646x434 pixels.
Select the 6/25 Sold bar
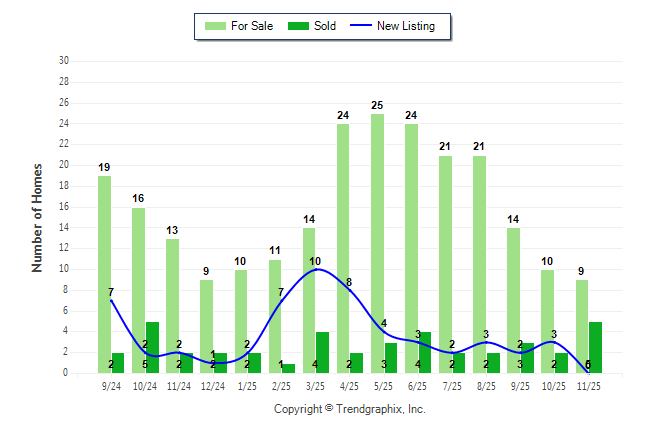pyautogui.click(x=425, y=352)
